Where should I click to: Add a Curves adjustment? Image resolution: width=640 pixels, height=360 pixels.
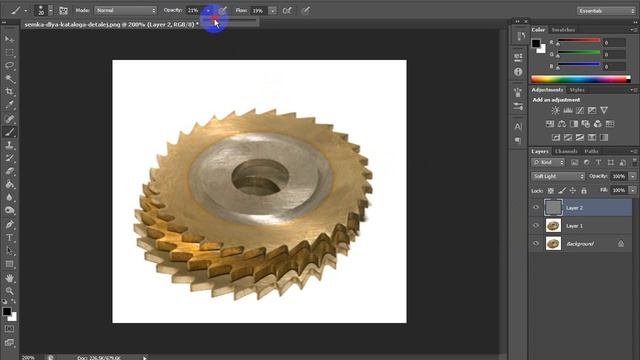(x=580, y=111)
